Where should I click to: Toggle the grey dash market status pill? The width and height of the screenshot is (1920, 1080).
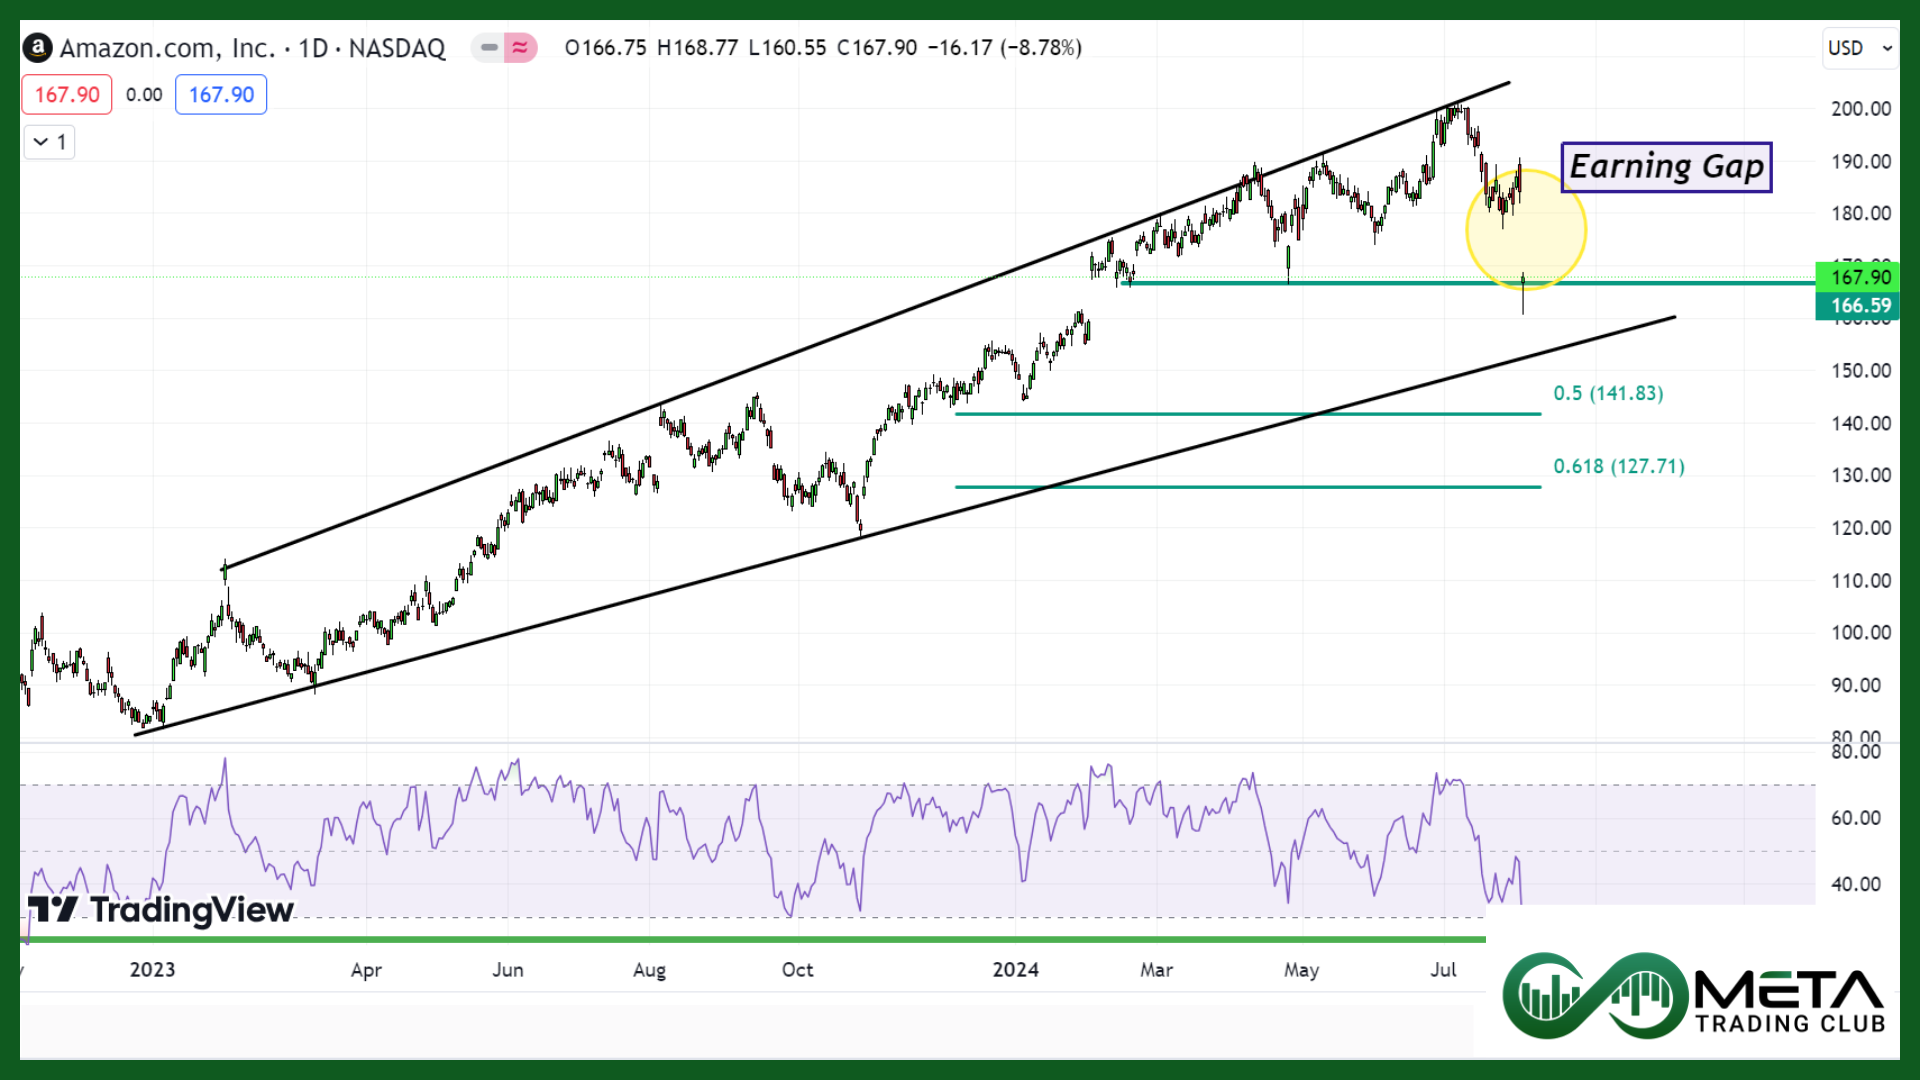point(488,47)
